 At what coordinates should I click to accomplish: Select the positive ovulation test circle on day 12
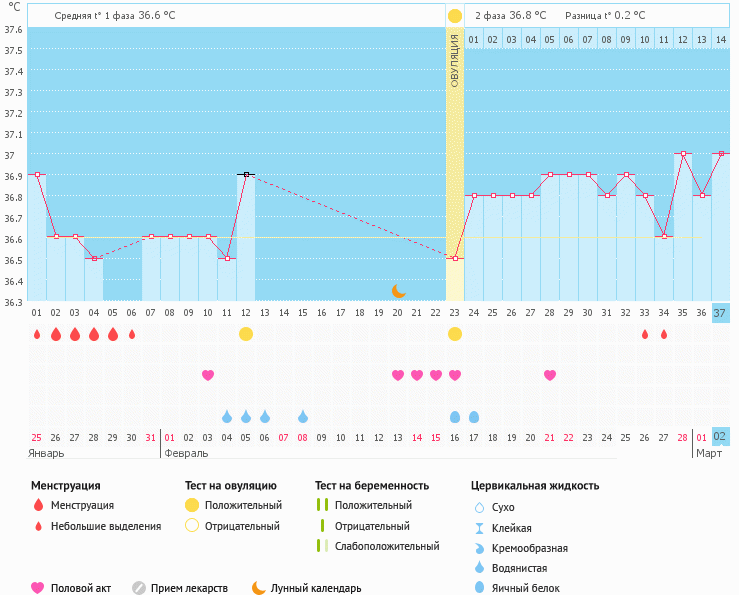pos(246,334)
